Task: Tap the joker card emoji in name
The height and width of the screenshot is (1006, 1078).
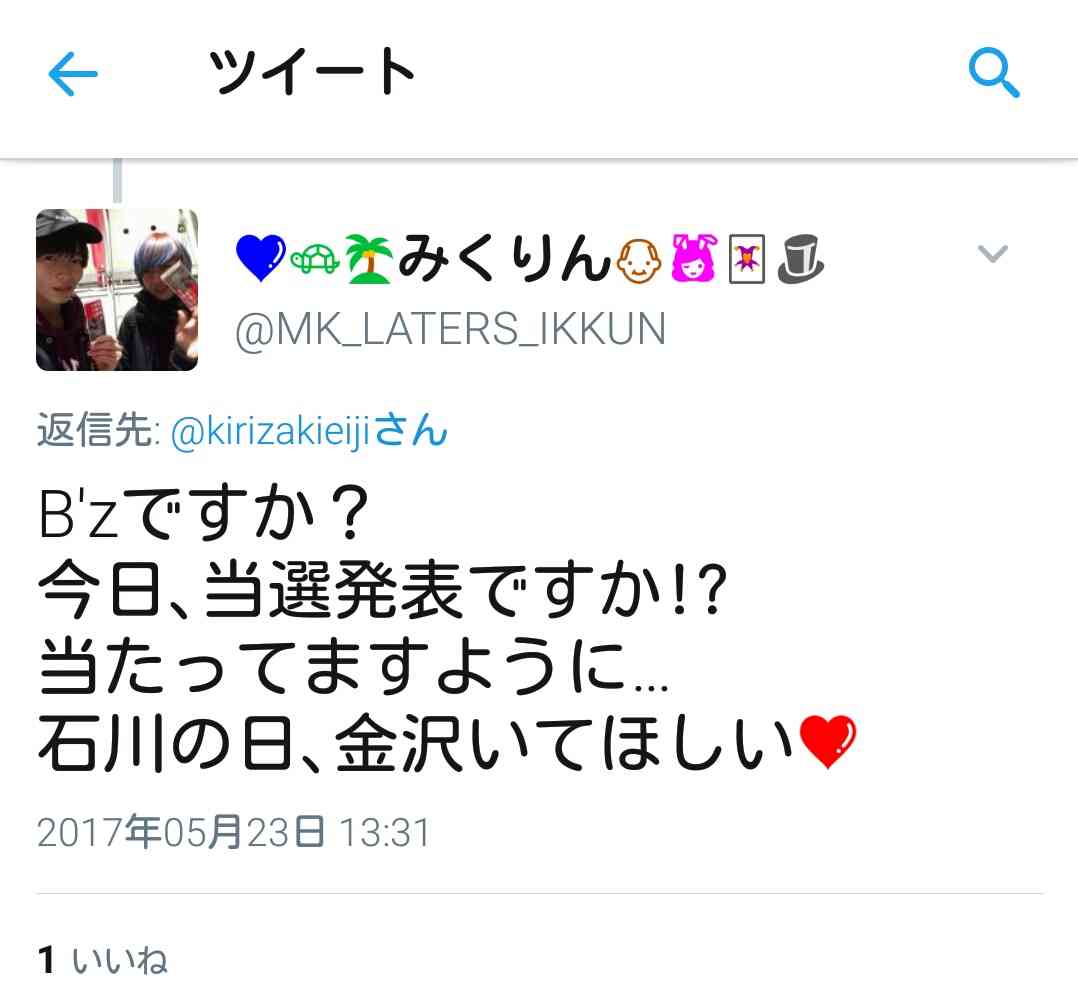Action: pos(747,259)
